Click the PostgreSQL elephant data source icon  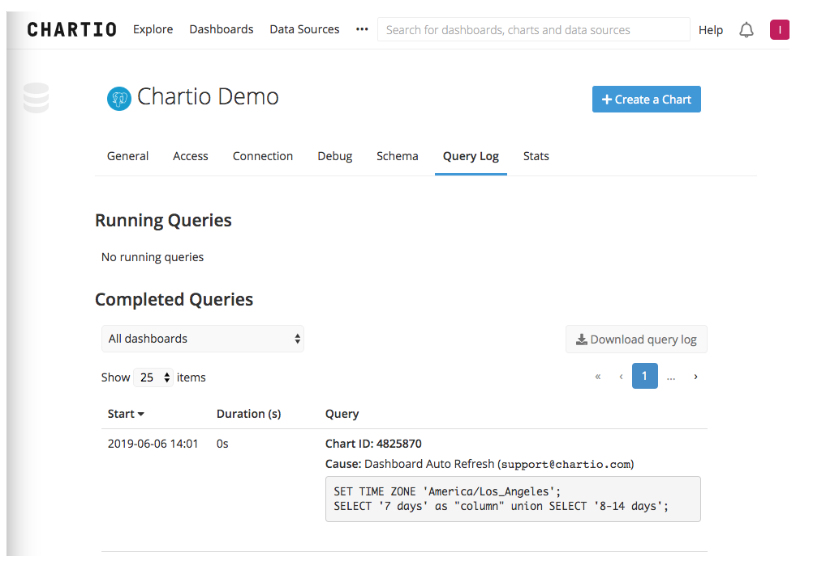coord(119,98)
